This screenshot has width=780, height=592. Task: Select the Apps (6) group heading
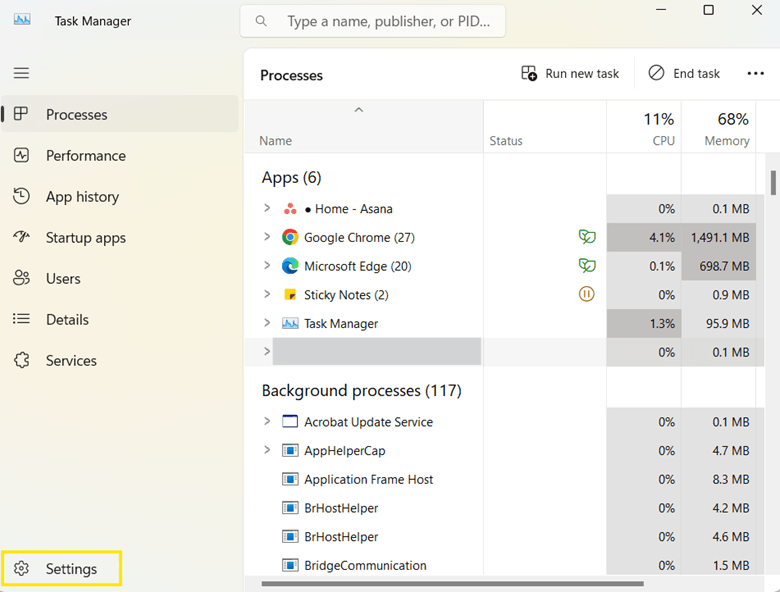point(292,178)
